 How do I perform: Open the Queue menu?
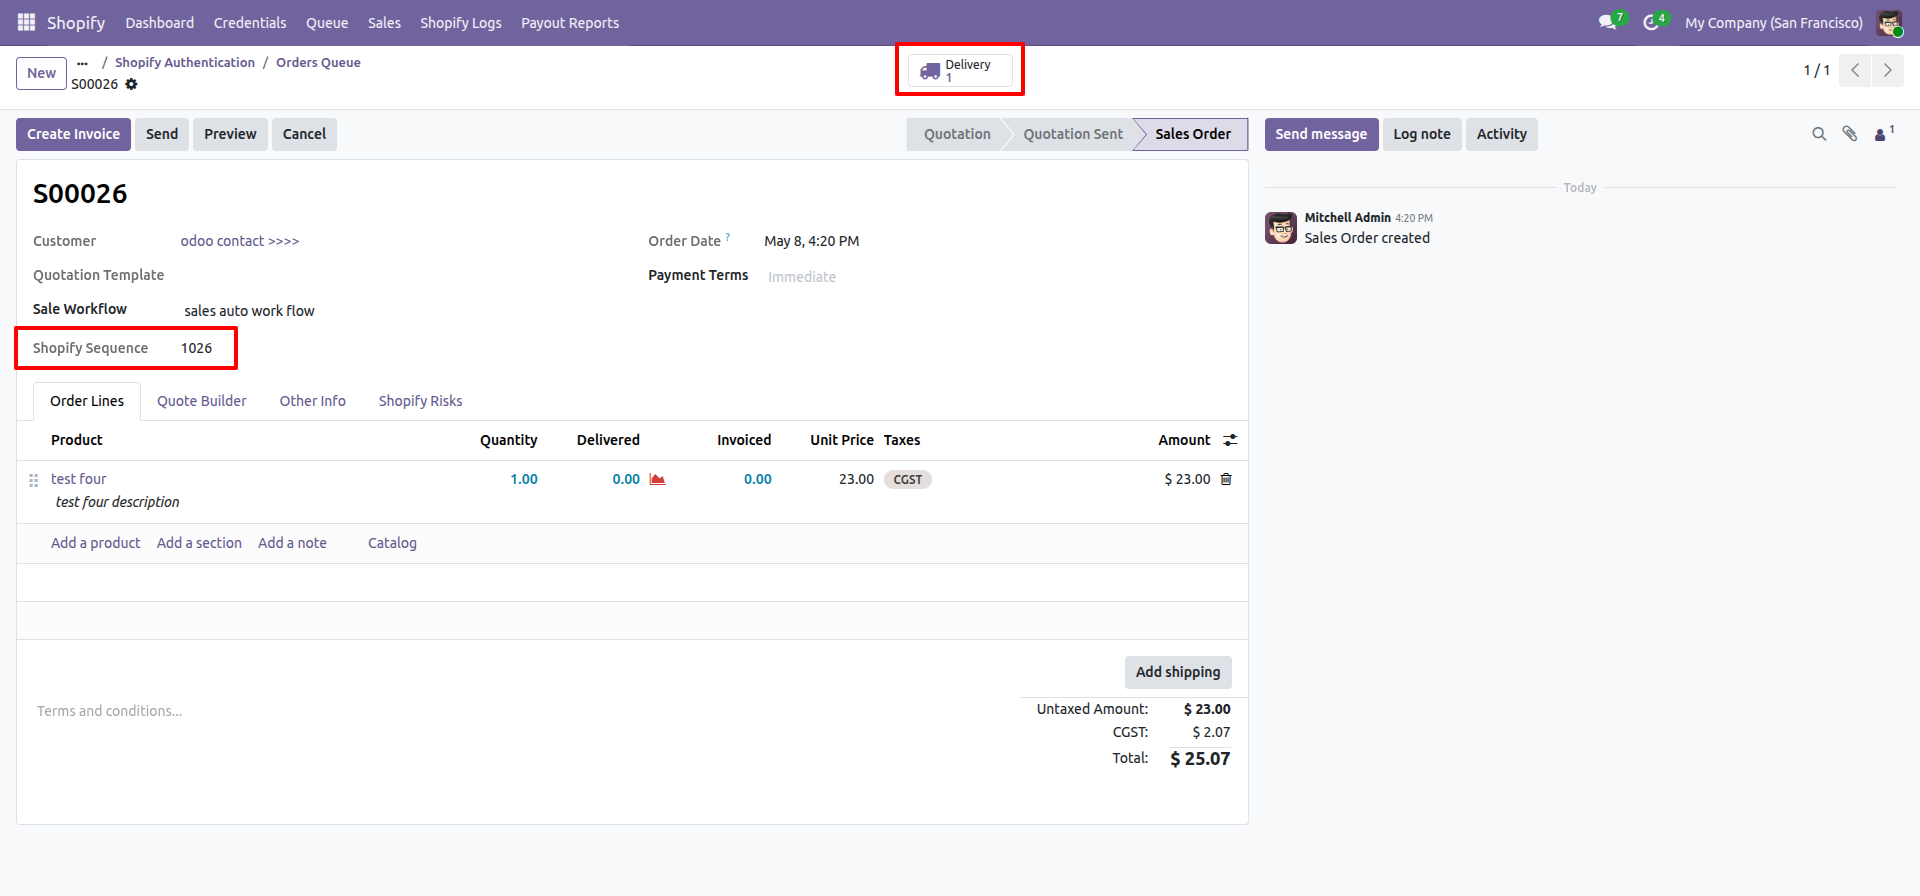327,22
